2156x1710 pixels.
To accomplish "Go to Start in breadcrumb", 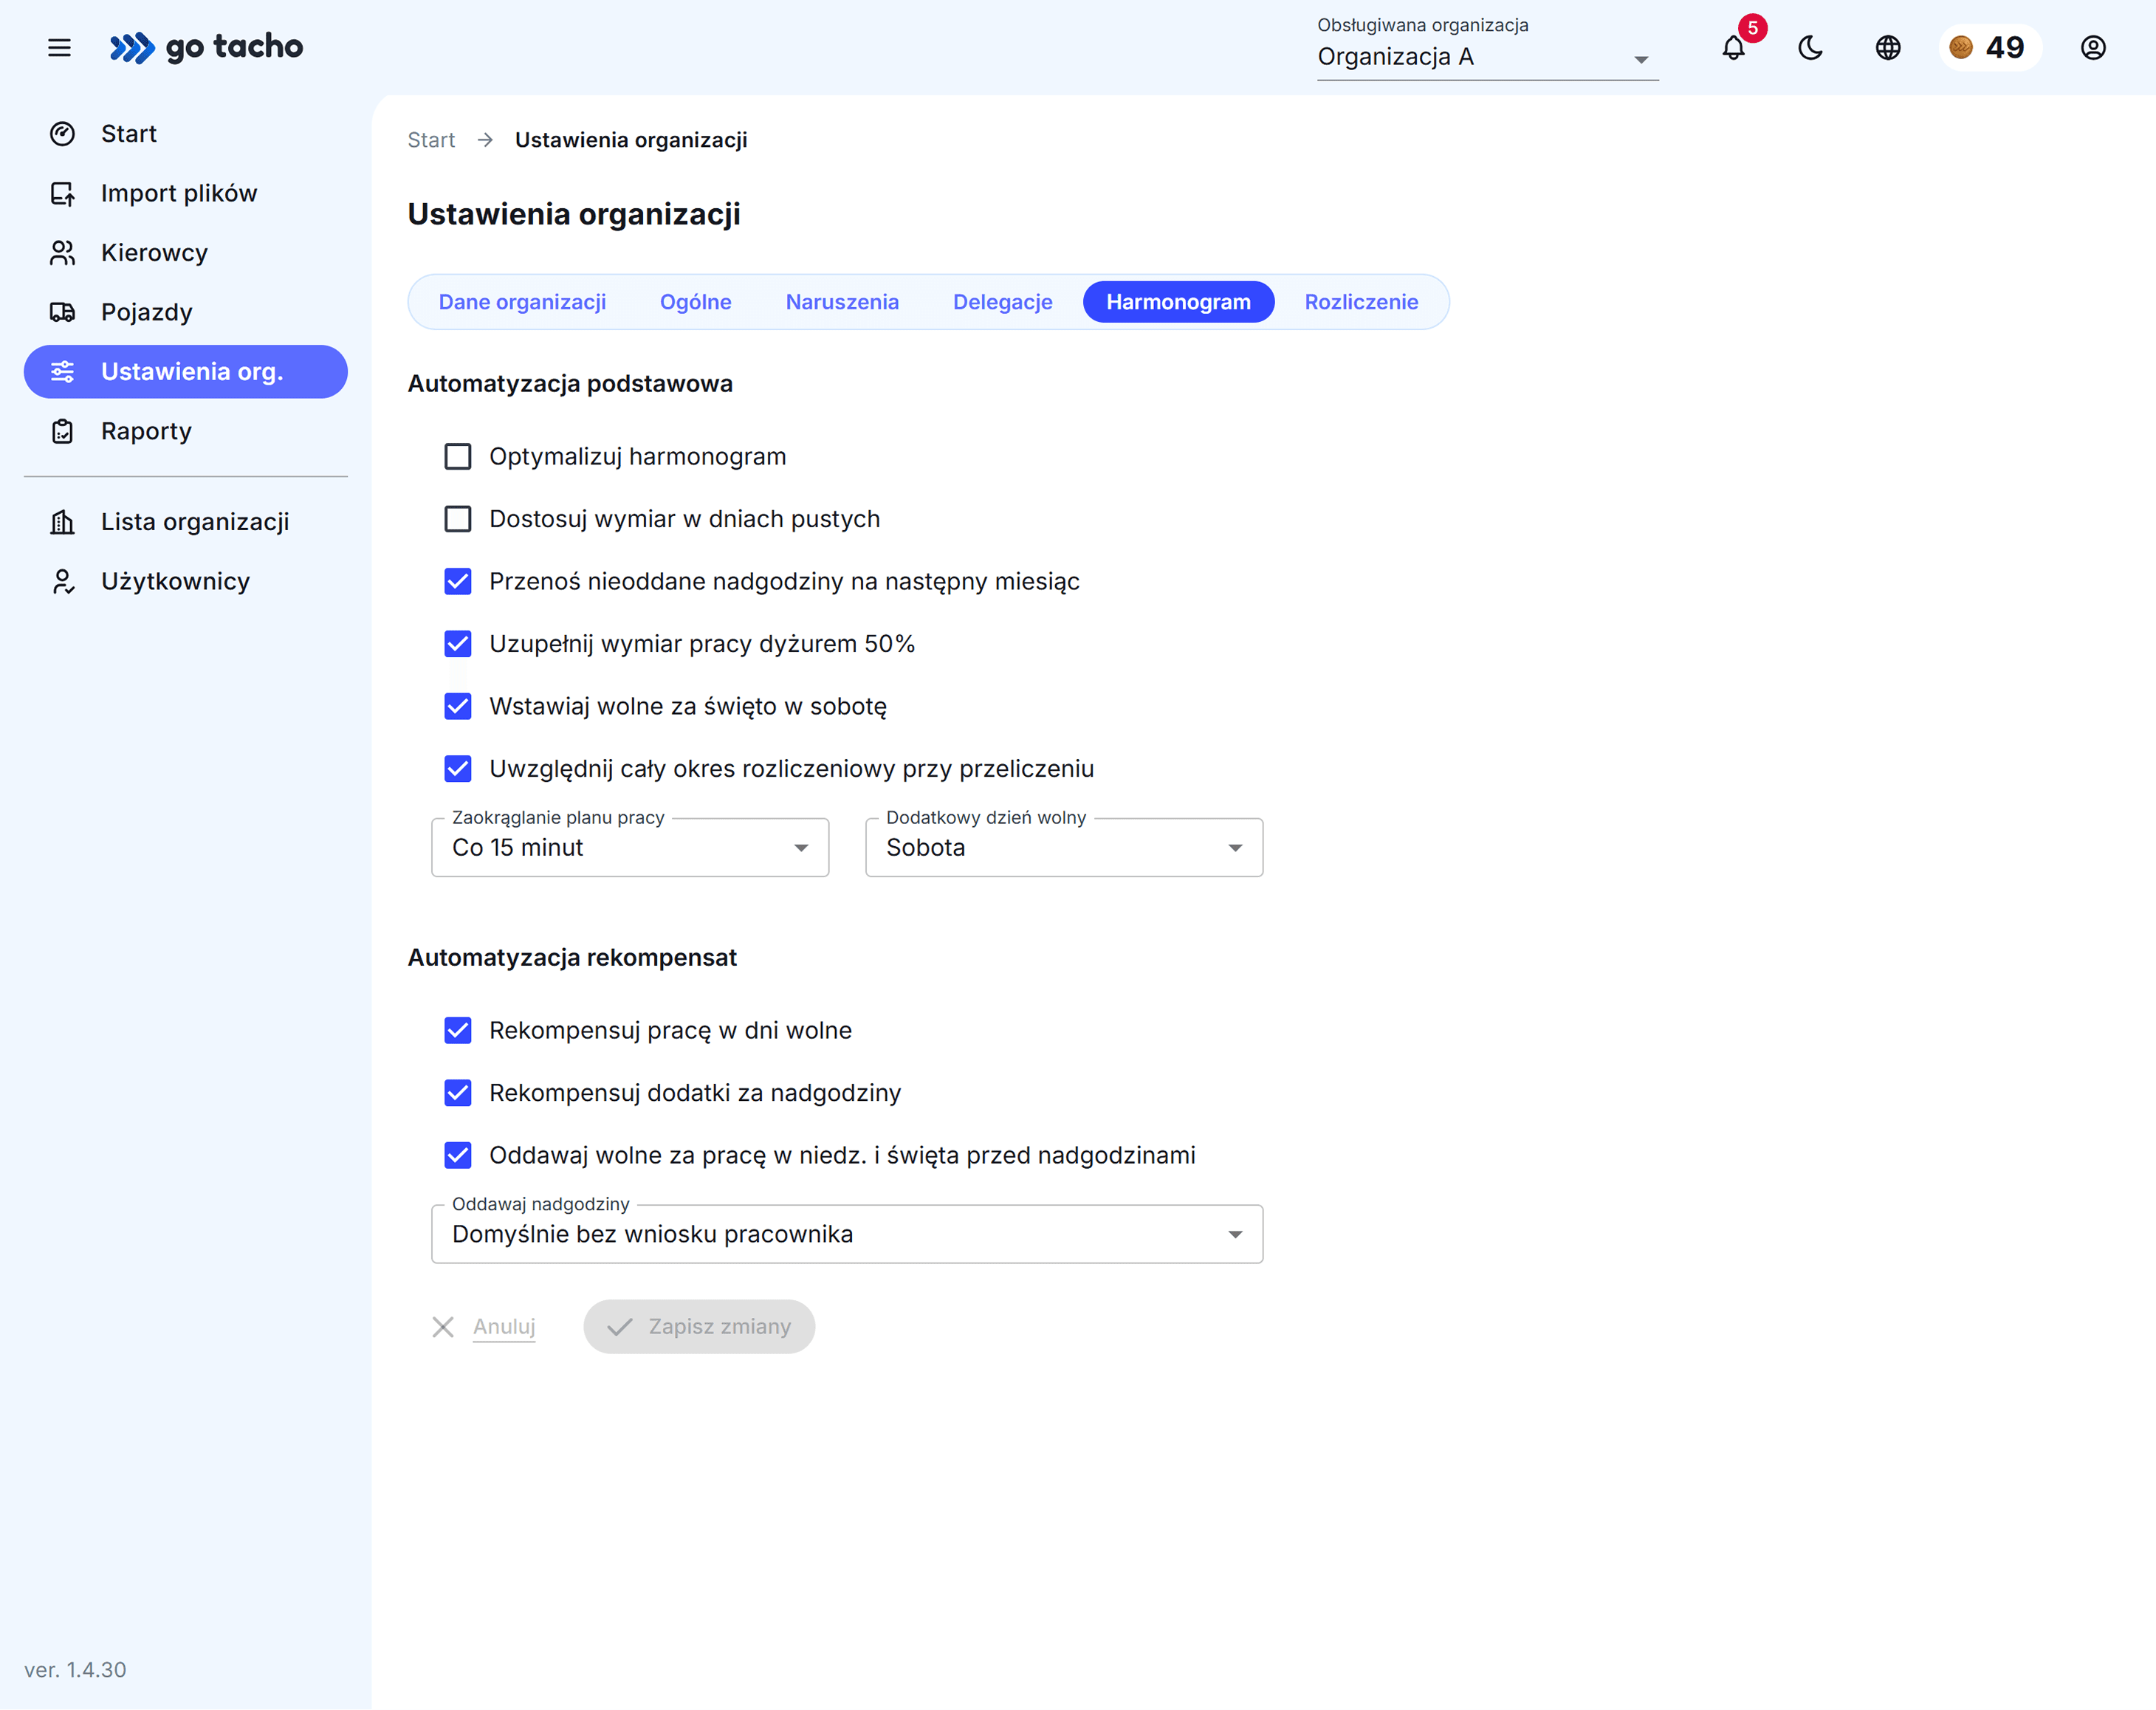I will pyautogui.click(x=431, y=140).
